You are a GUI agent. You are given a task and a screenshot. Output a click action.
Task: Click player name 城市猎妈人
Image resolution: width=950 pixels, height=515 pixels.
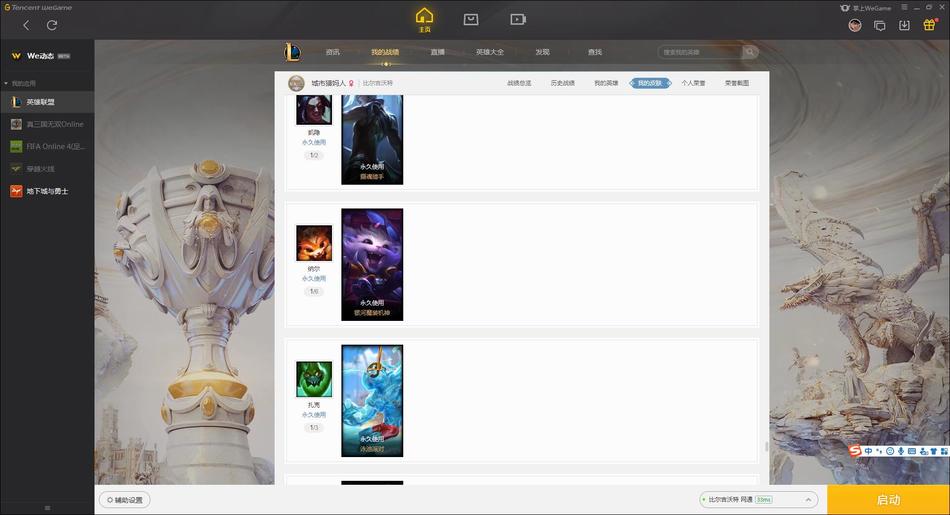[328, 83]
